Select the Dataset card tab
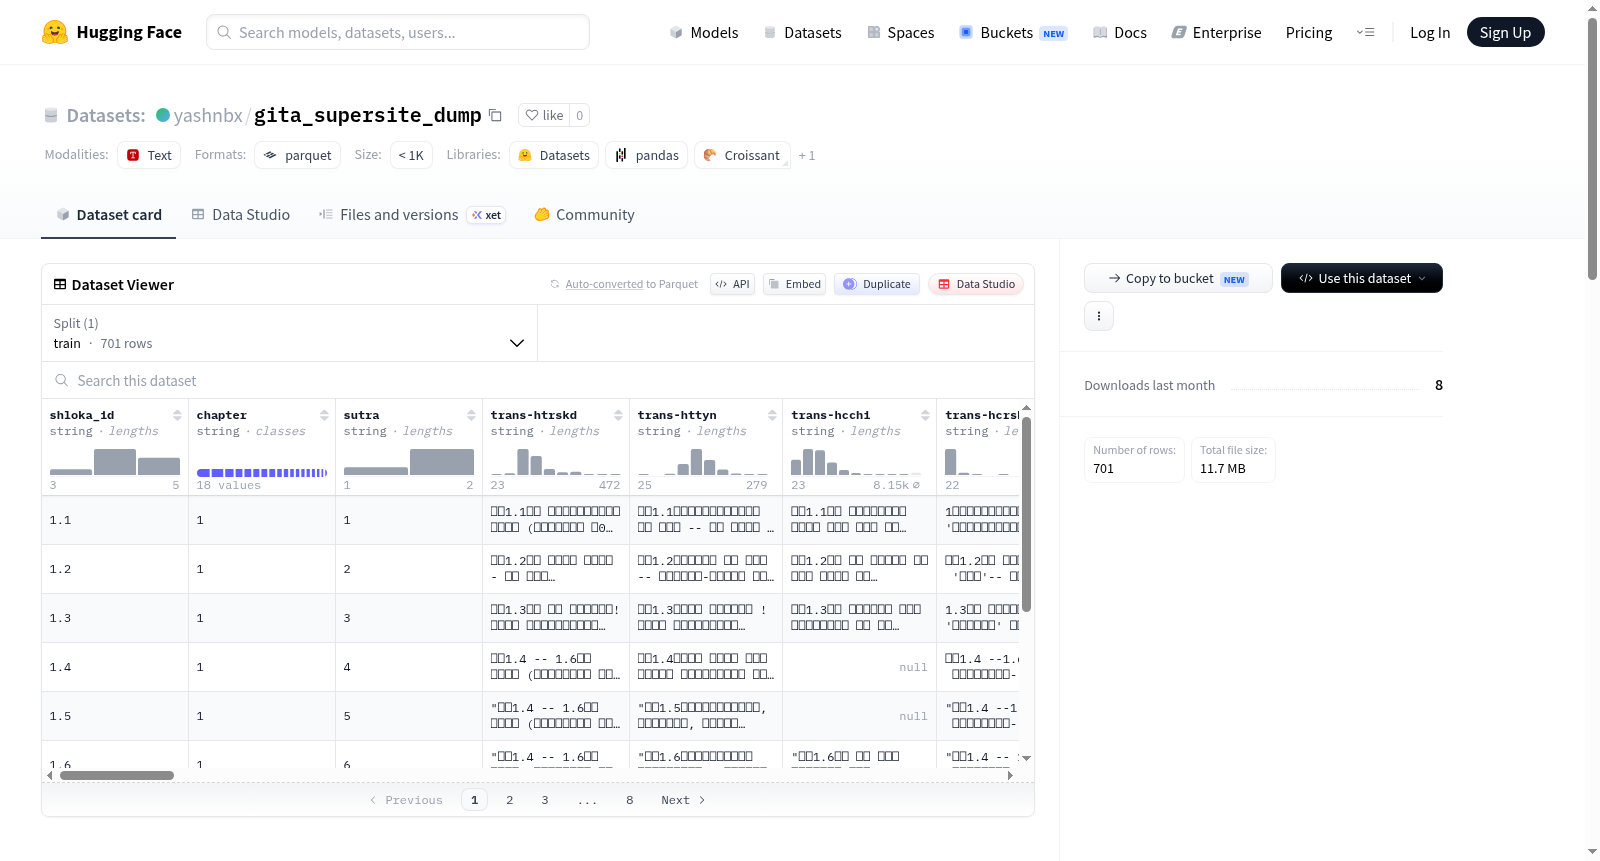The height and width of the screenshot is (861, 1600). (x=109, y=215)
